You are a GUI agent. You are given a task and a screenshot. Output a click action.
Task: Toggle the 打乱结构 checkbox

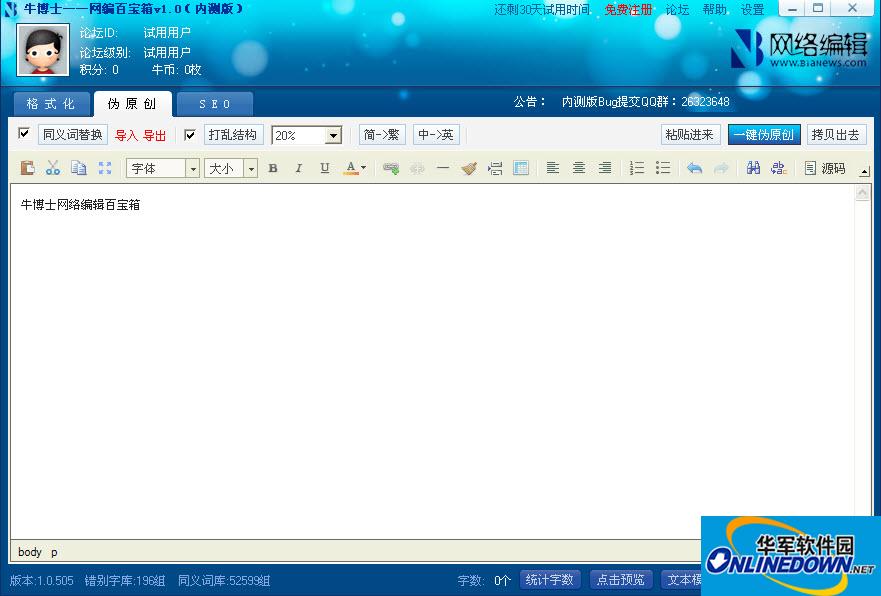tap(190, 134)
